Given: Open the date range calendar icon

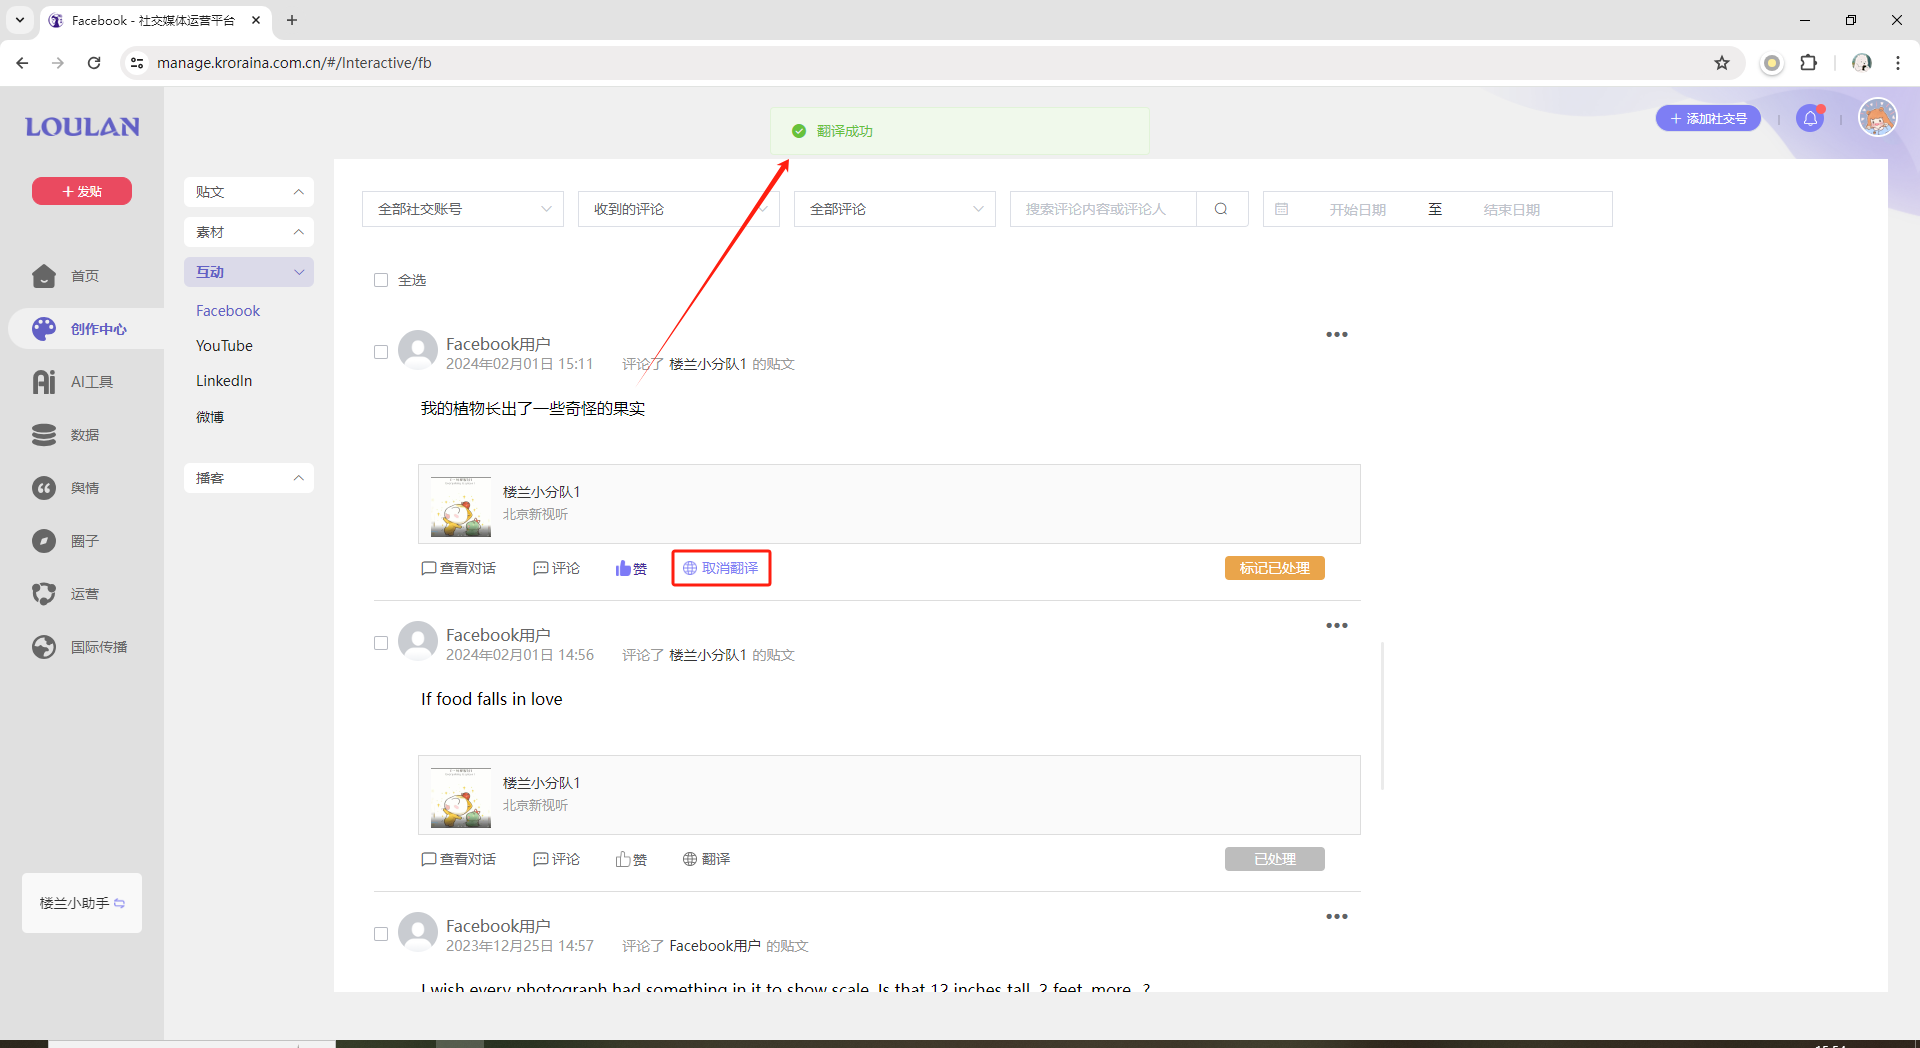Looking at the screenshot, I should (1282, 209).
